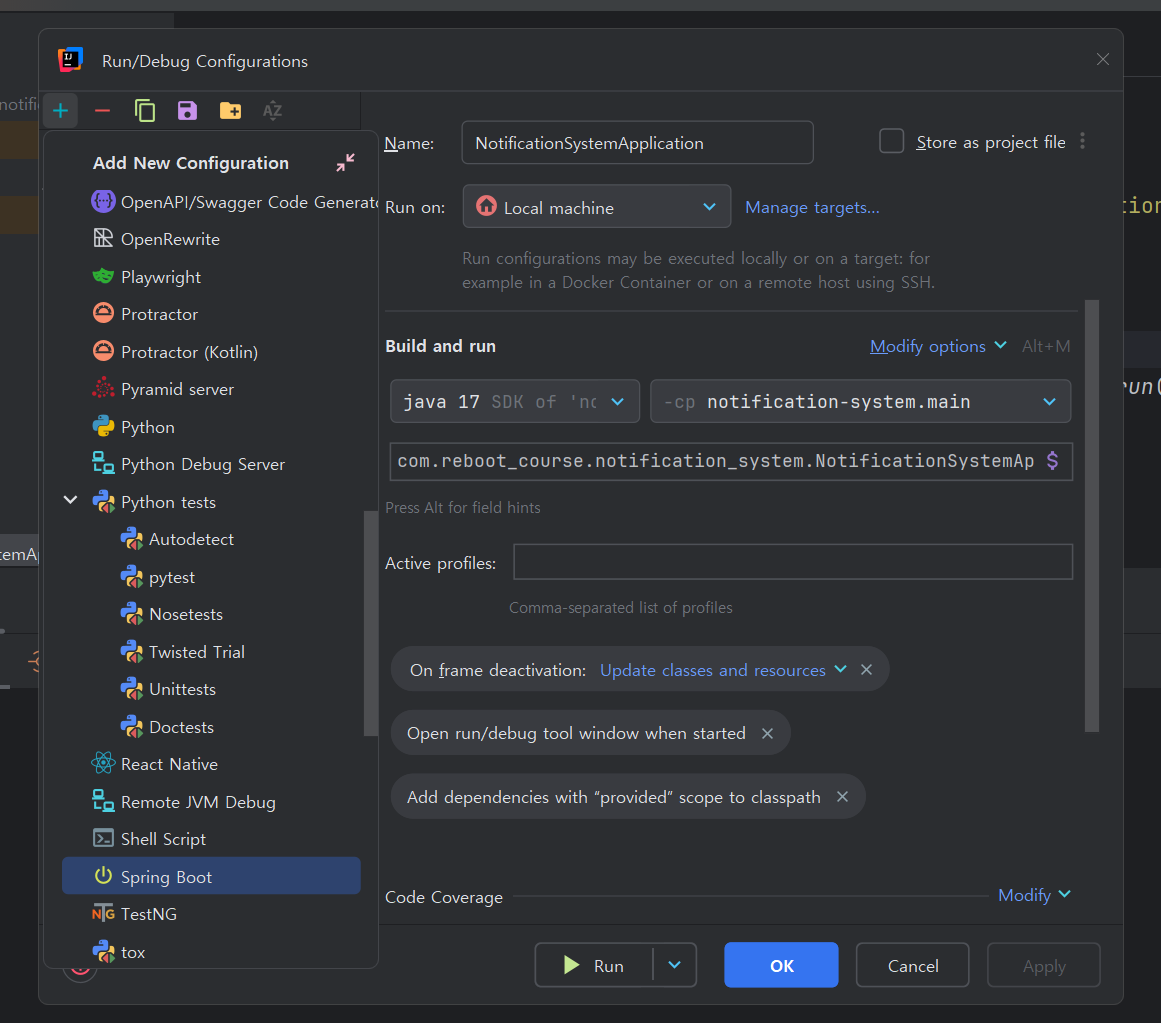Screen dimensions: 1161x1023
Task: Click the Add New Configuration plus icon
Action: pos(61,111)
